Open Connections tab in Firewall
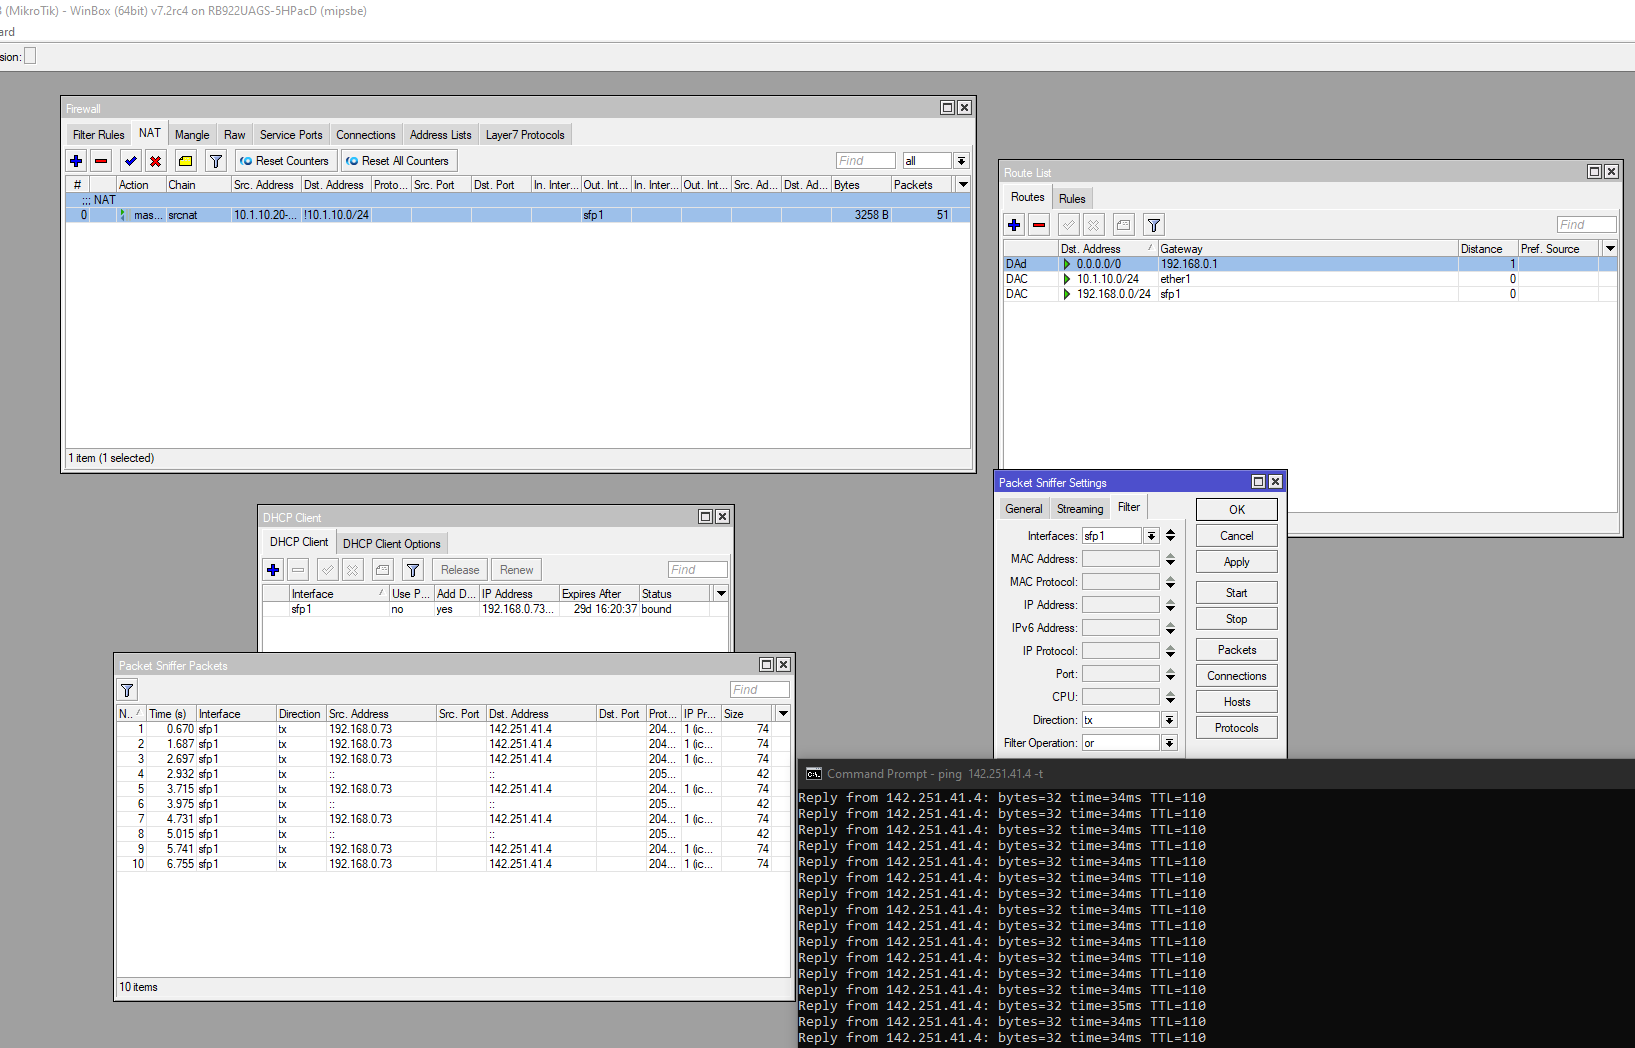 pos(365,135)
